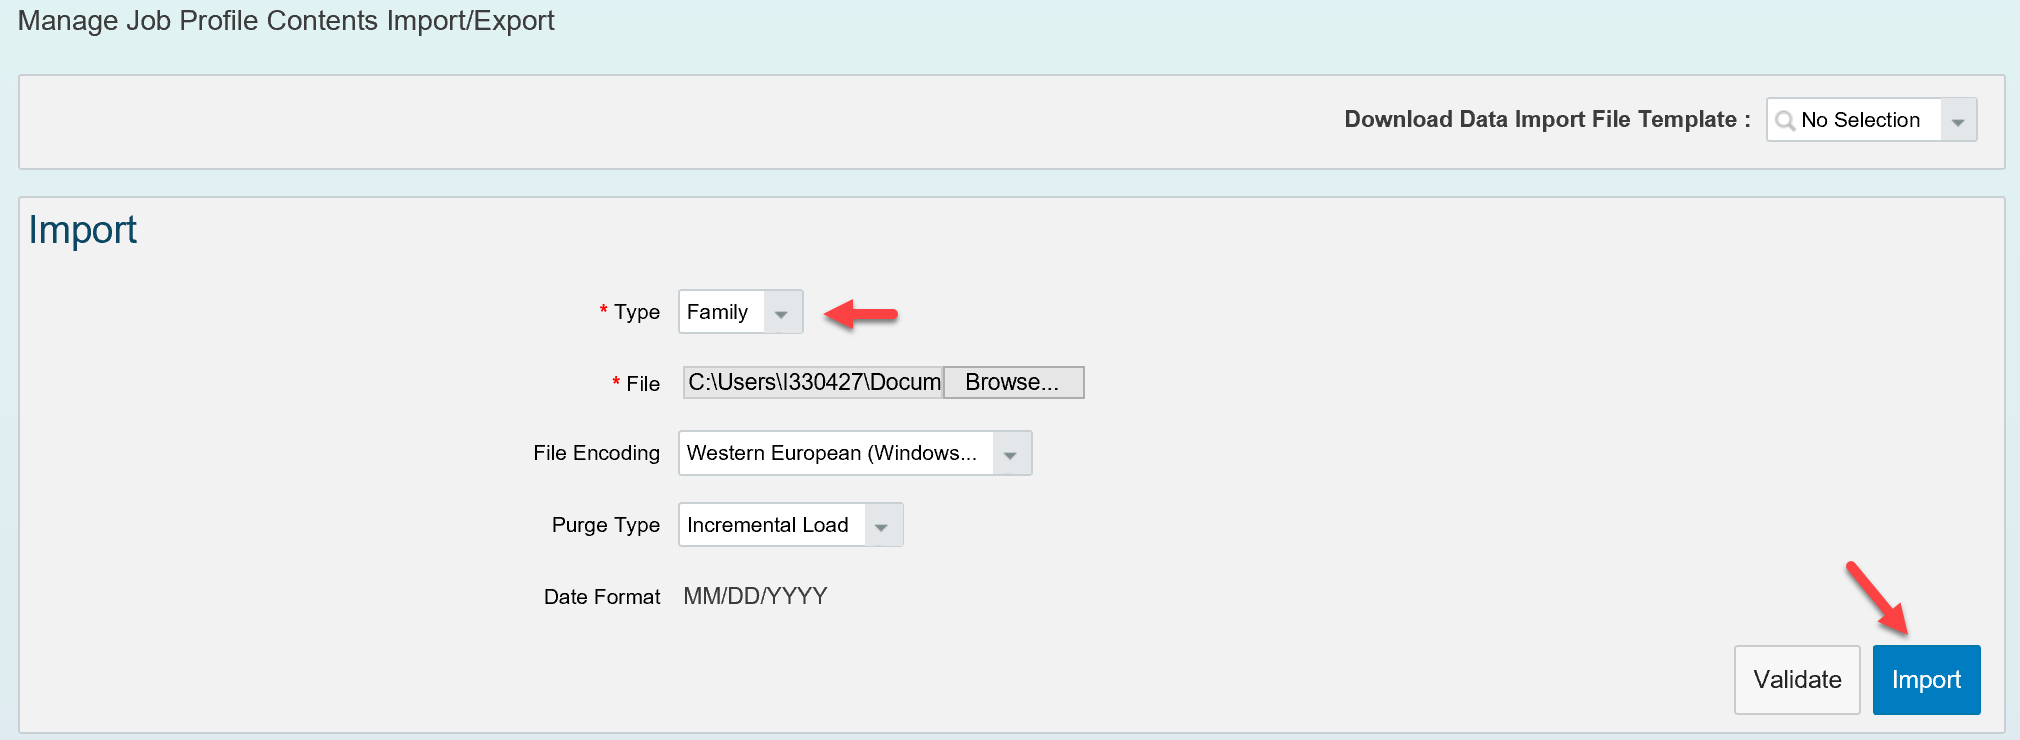2020x740 pixels.
Task: Open the File Encoding dropdown
Action: (x=855, y=453)
